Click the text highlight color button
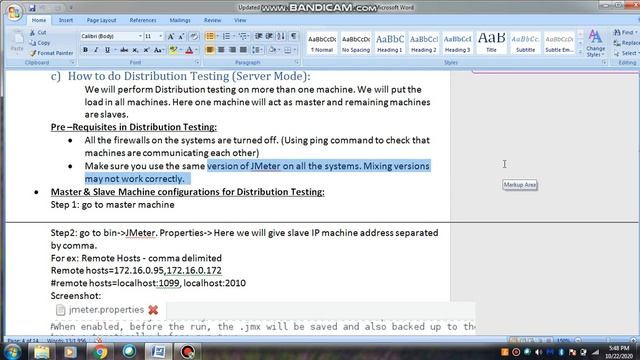The height and width of the screenshot is (360, 640). point(173,50)
